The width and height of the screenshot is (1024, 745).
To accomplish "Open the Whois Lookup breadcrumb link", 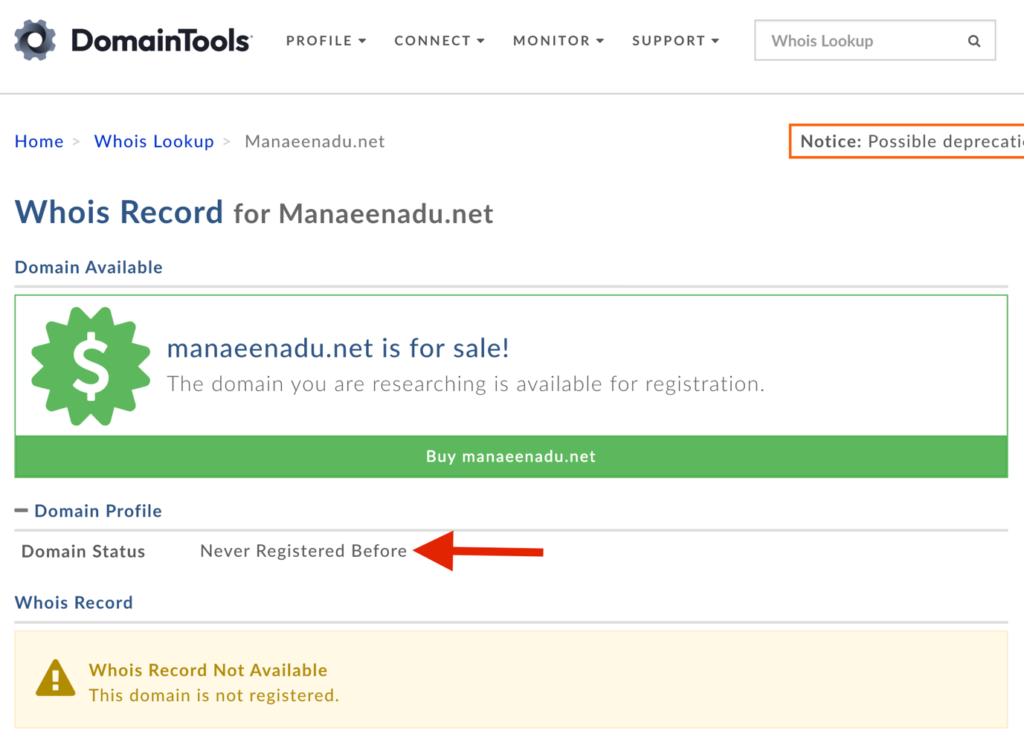I will click(153, 141).
